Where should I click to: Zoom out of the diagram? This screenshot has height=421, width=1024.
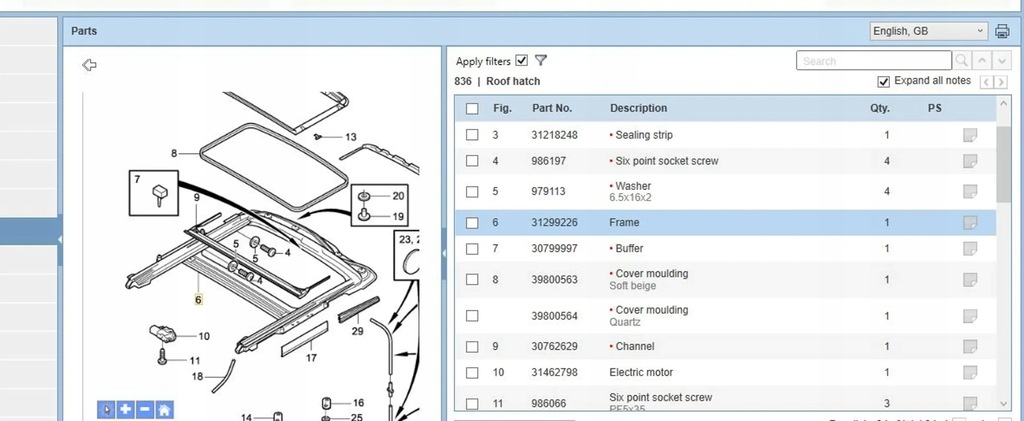tap(145, 410)
